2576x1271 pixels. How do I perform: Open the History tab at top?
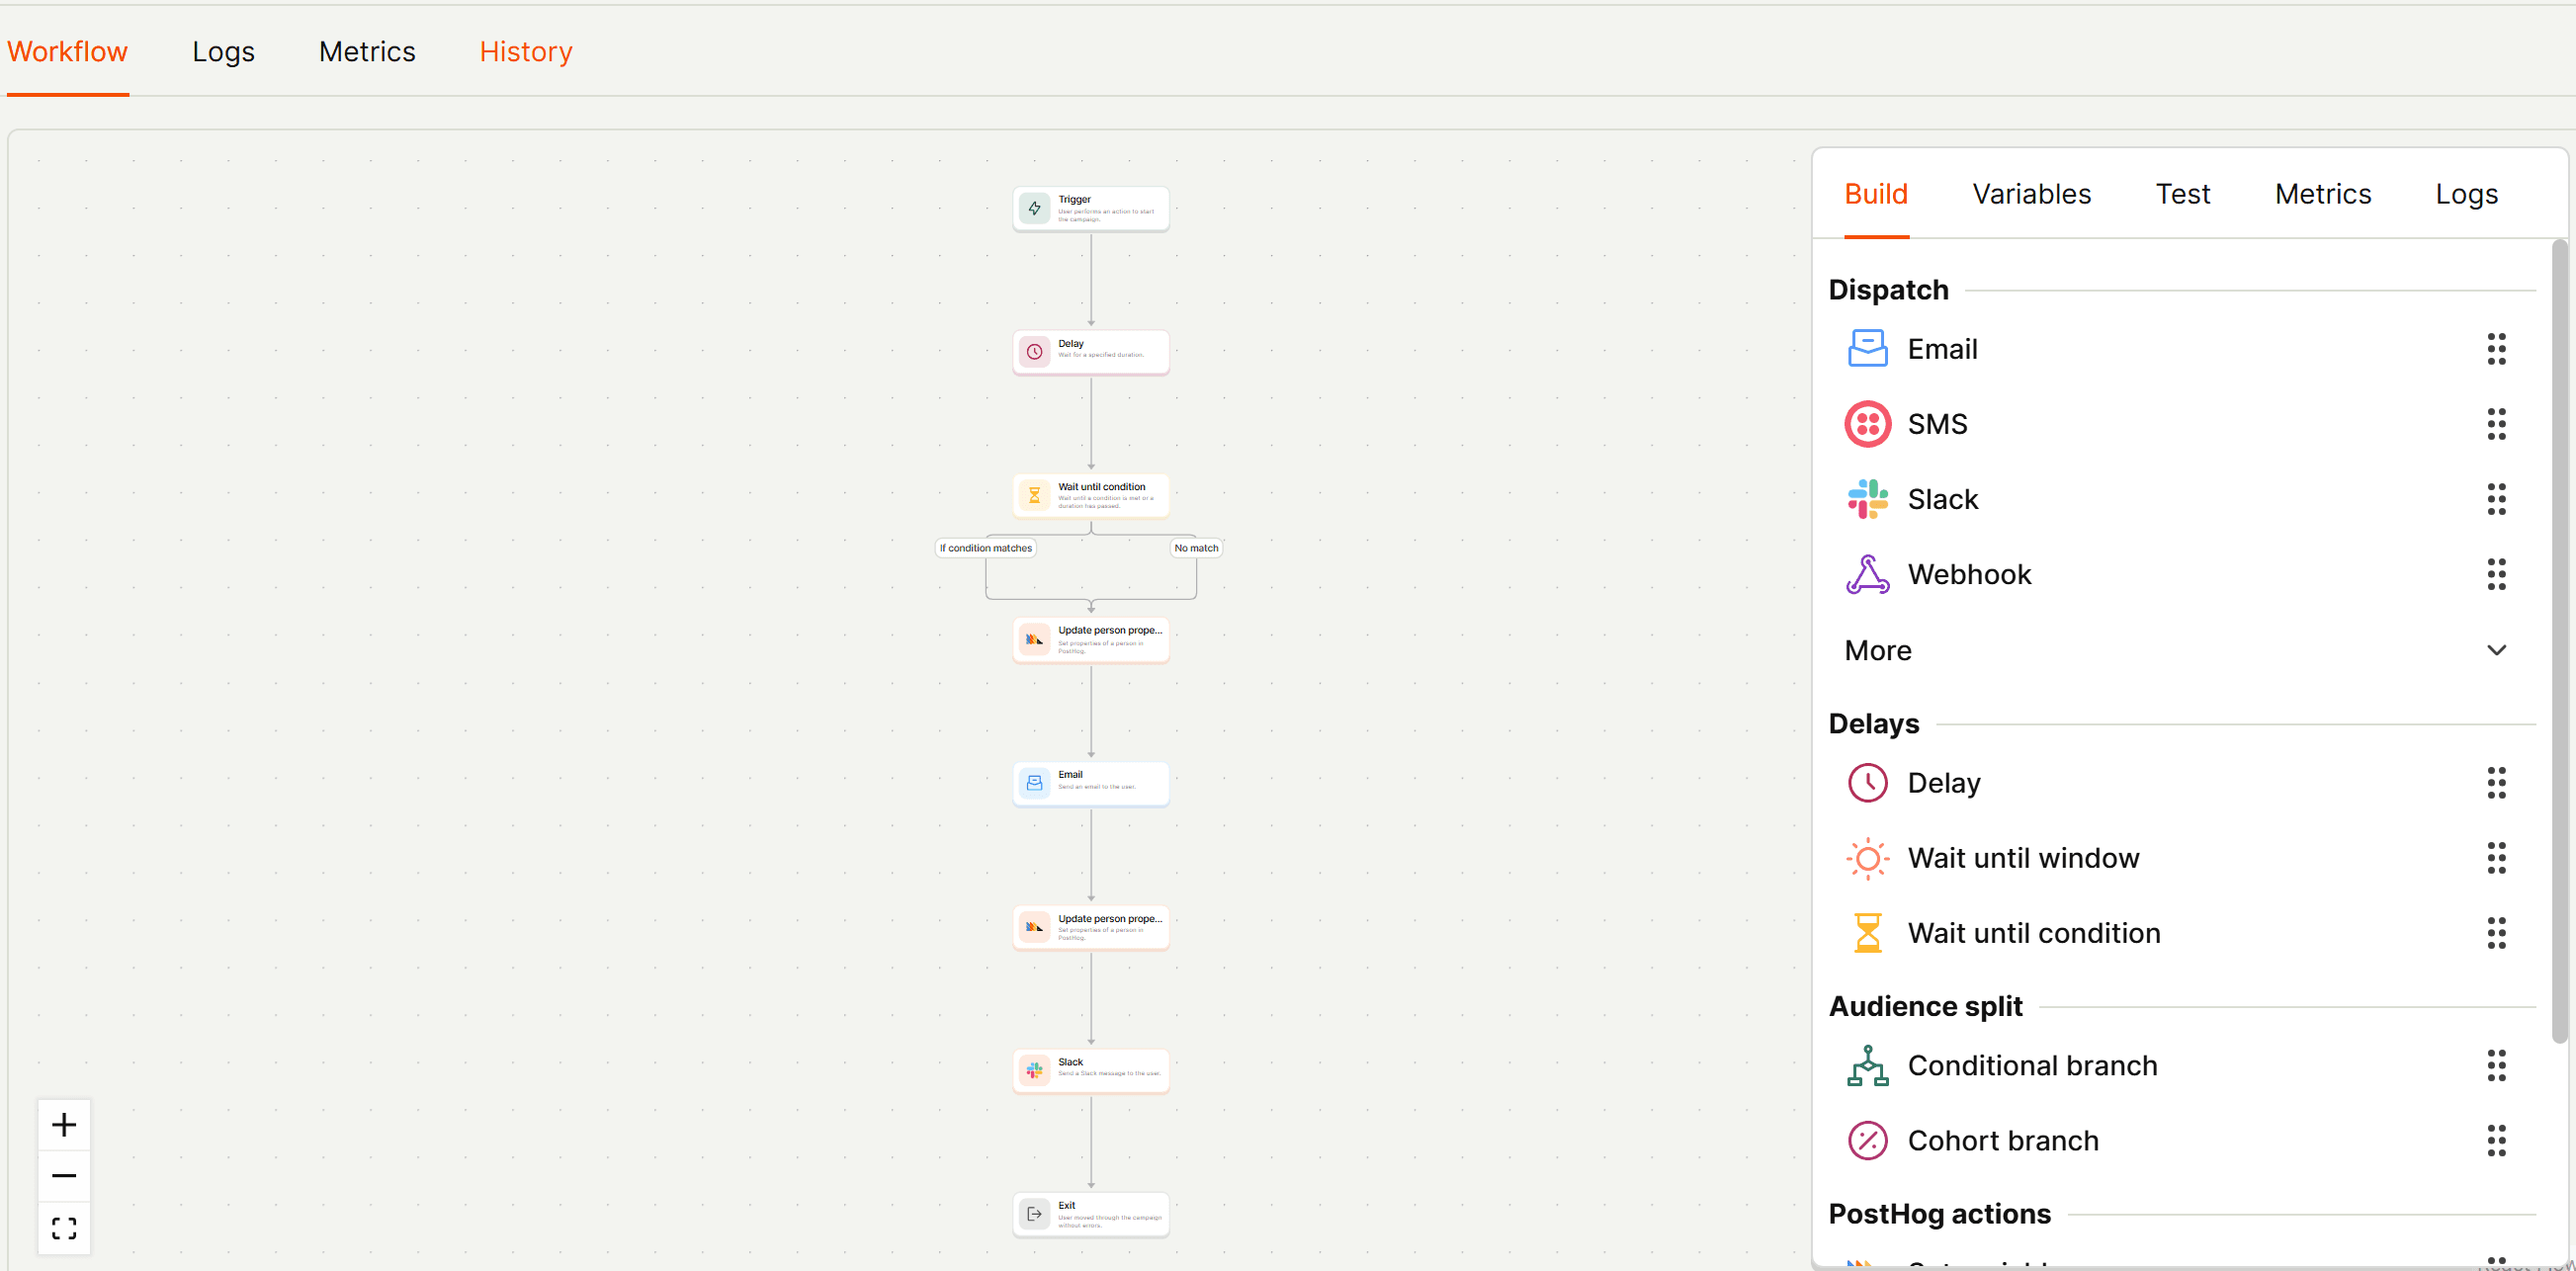(x=525, y=52)
